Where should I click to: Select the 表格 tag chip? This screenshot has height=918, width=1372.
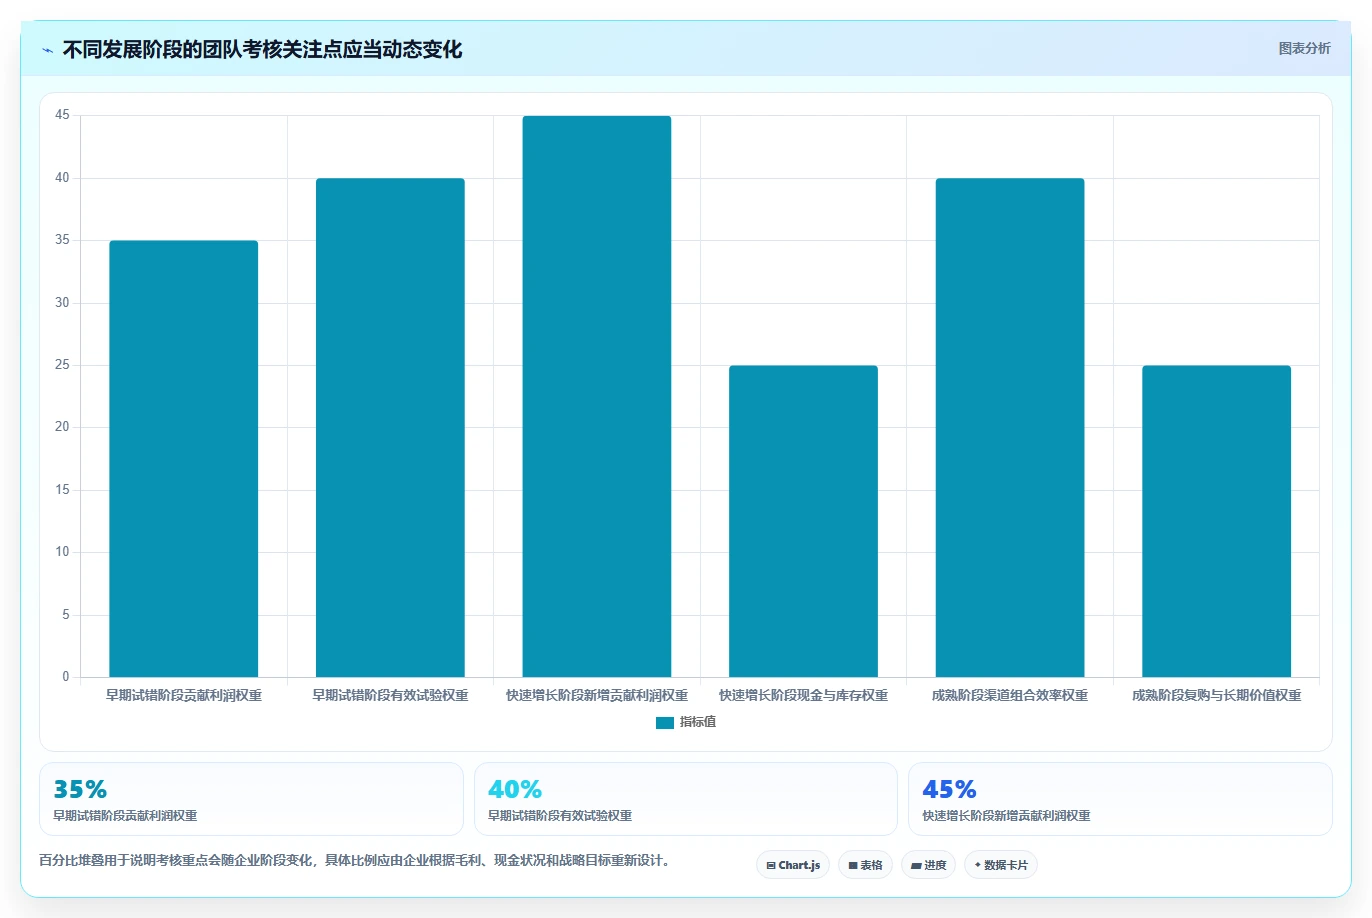(865, 865)
